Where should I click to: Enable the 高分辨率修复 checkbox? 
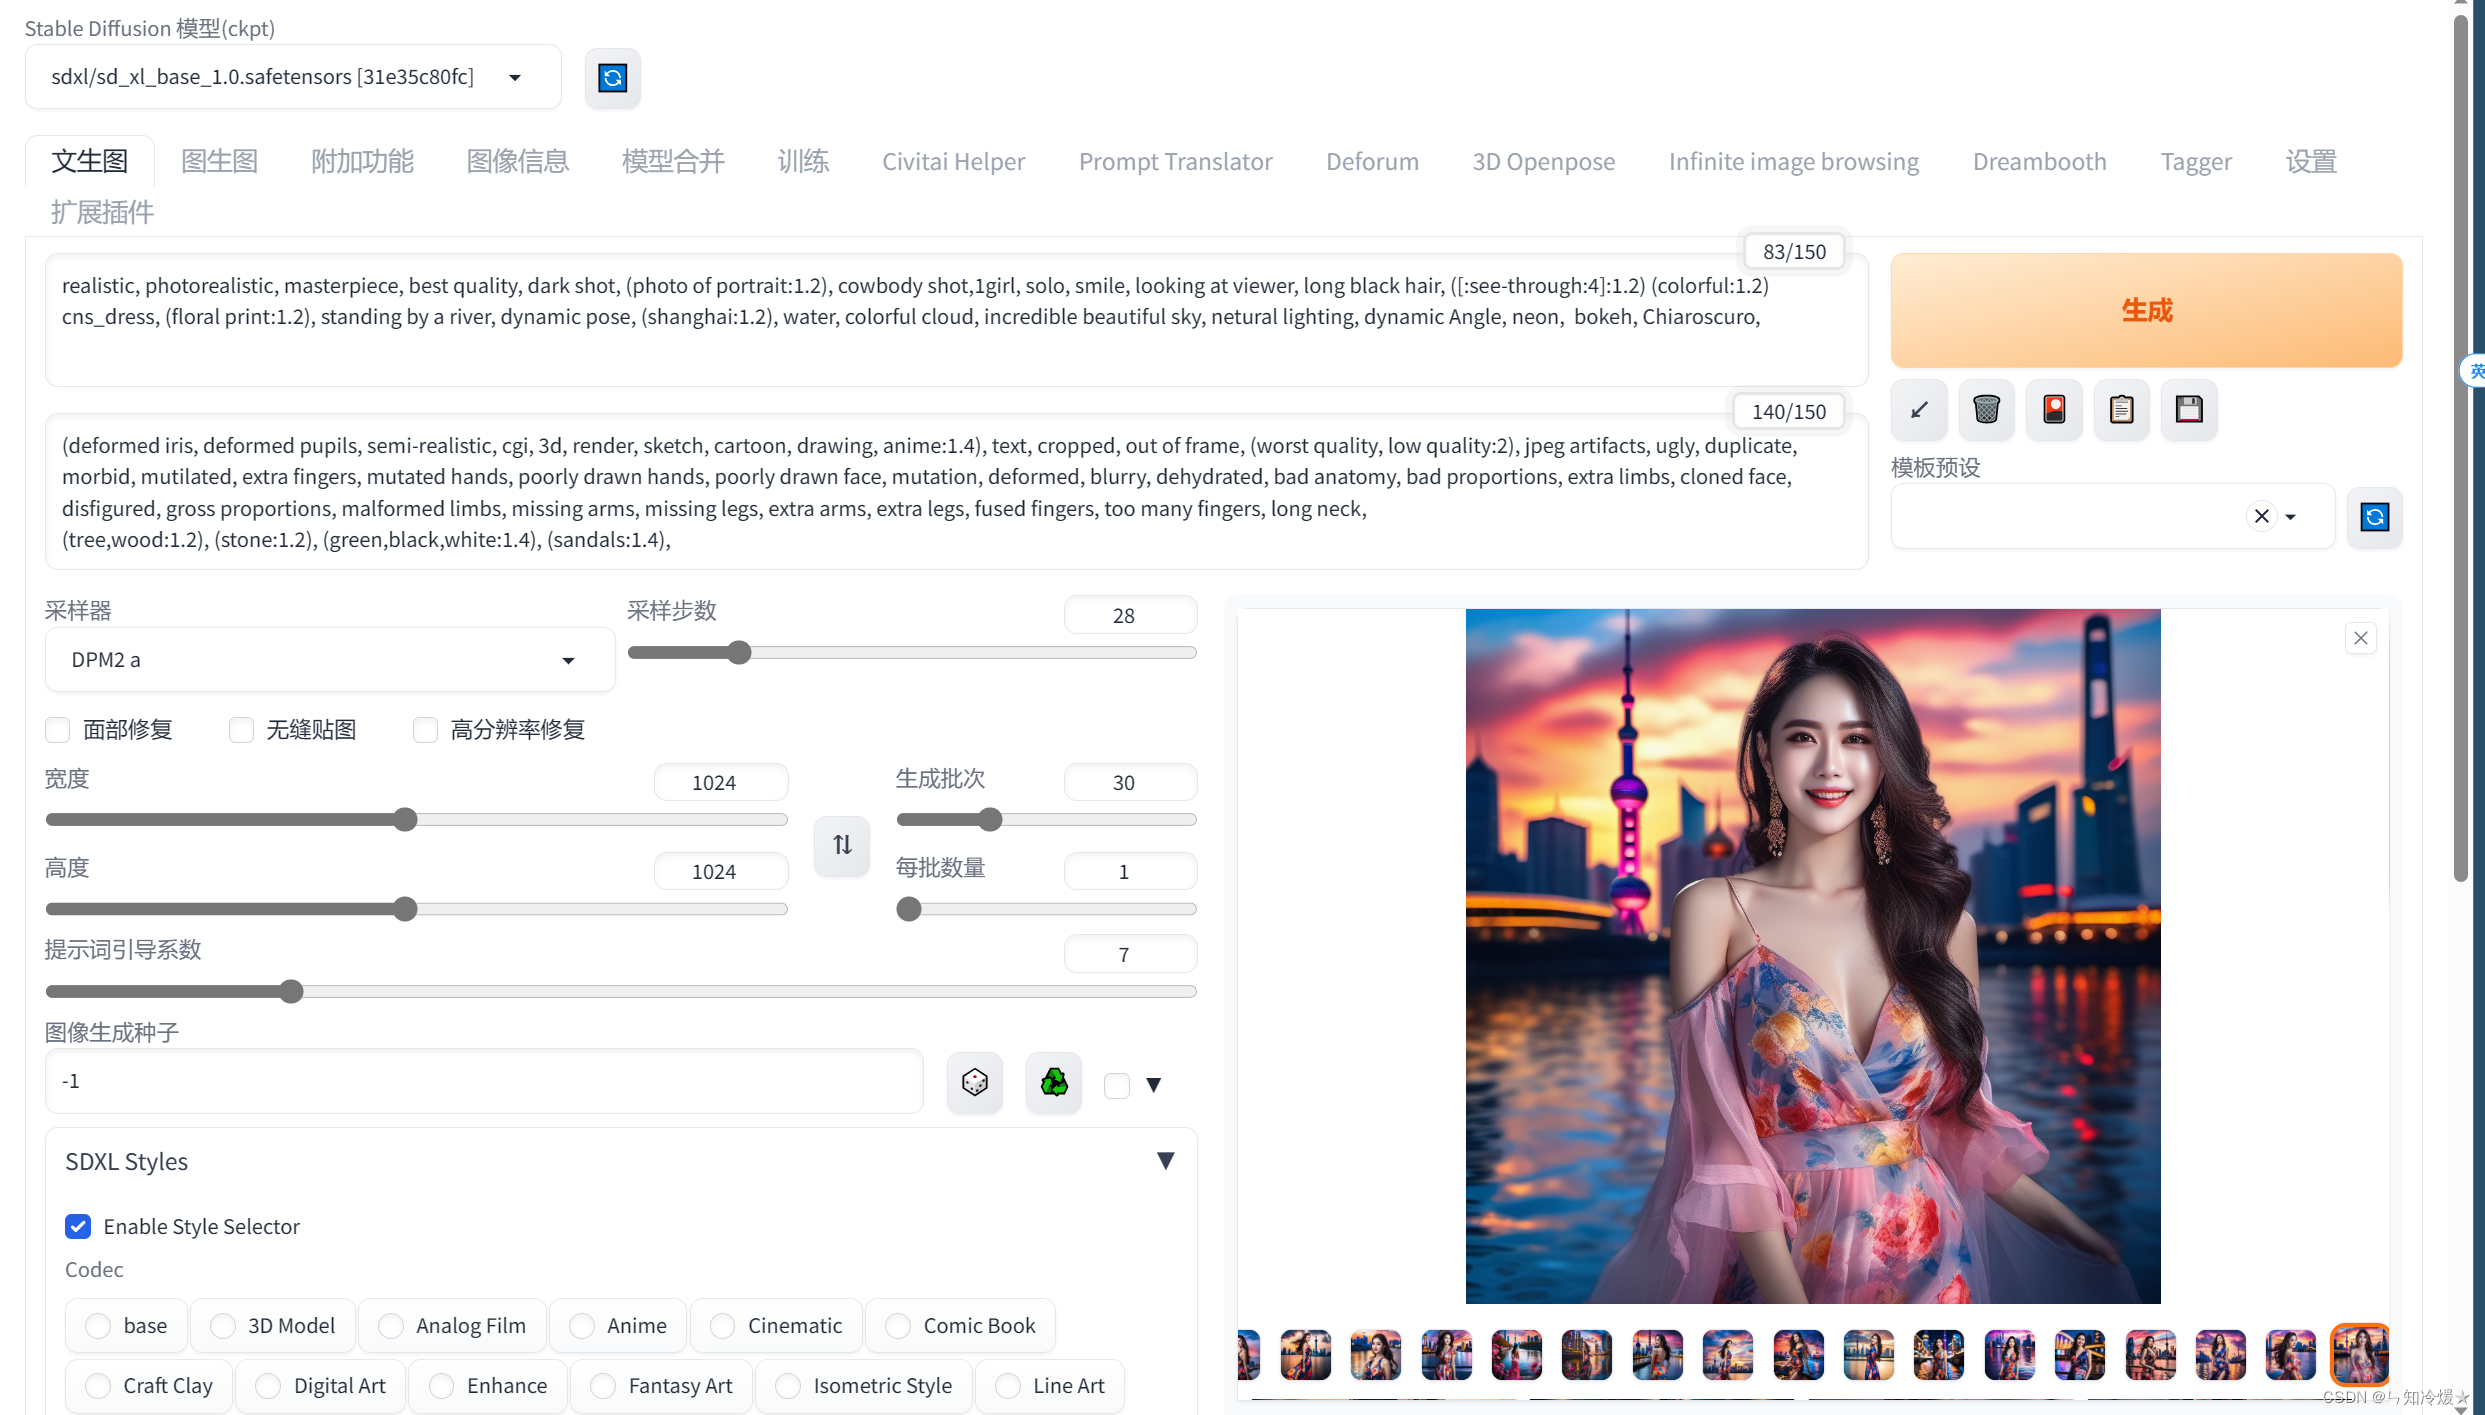[426, 730]
